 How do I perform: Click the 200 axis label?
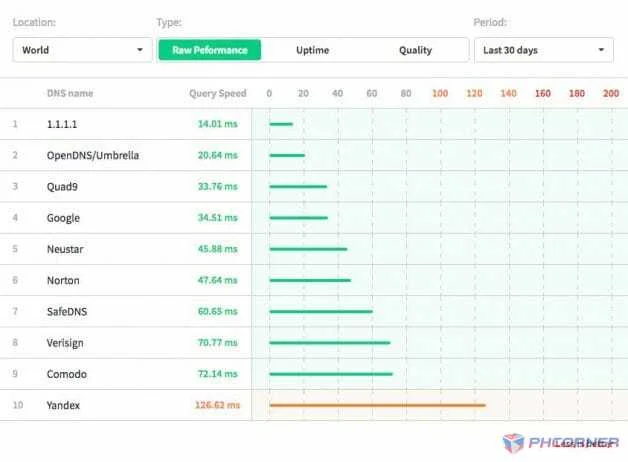611,93
